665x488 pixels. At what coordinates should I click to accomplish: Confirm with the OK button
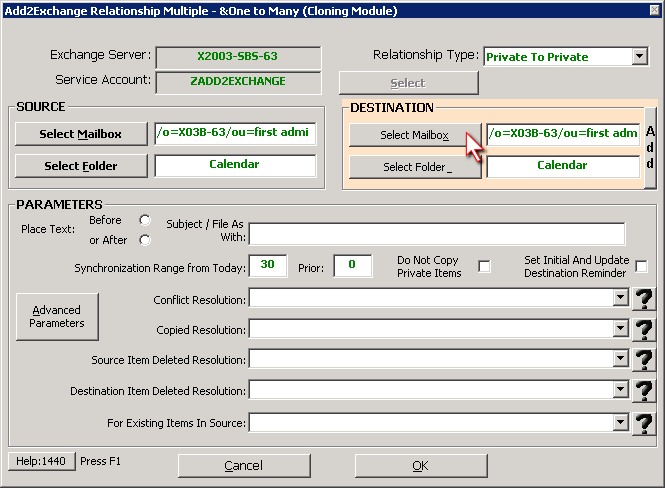[421, 466]
